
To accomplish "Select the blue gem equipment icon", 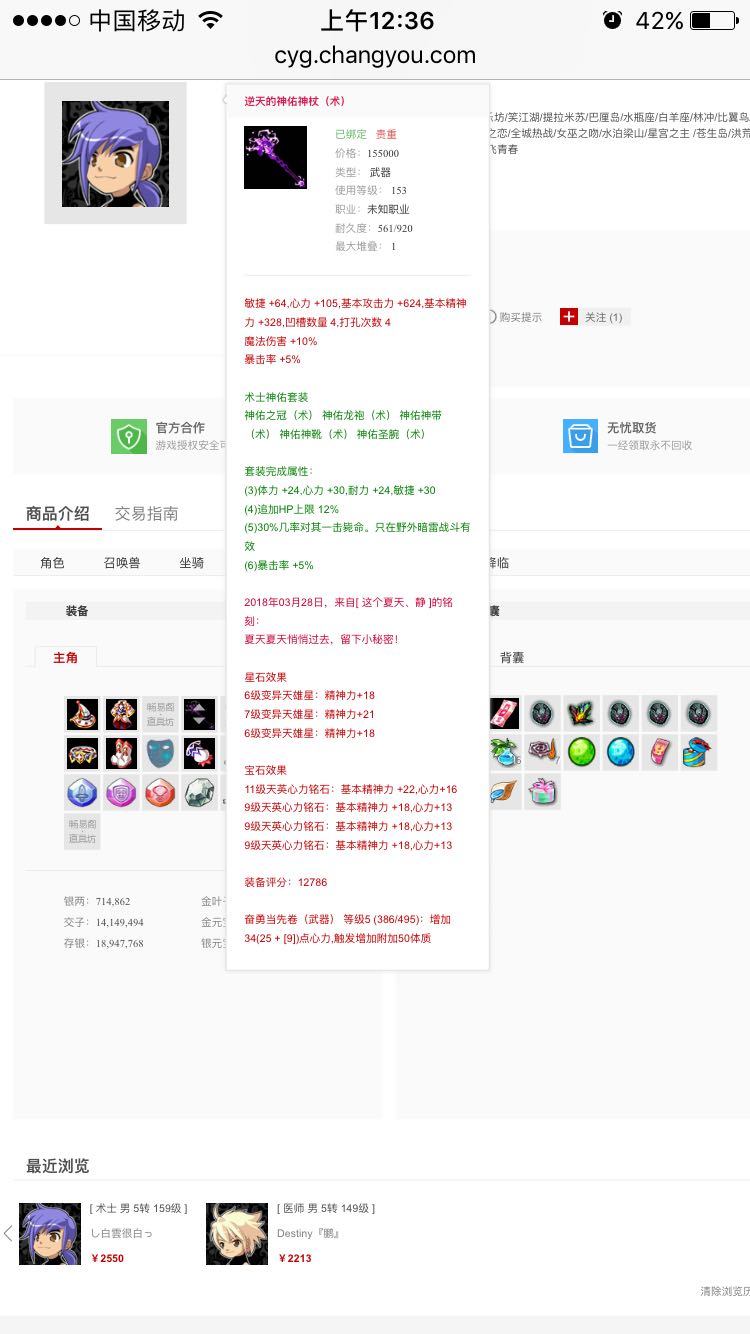I will pos(82,792).
